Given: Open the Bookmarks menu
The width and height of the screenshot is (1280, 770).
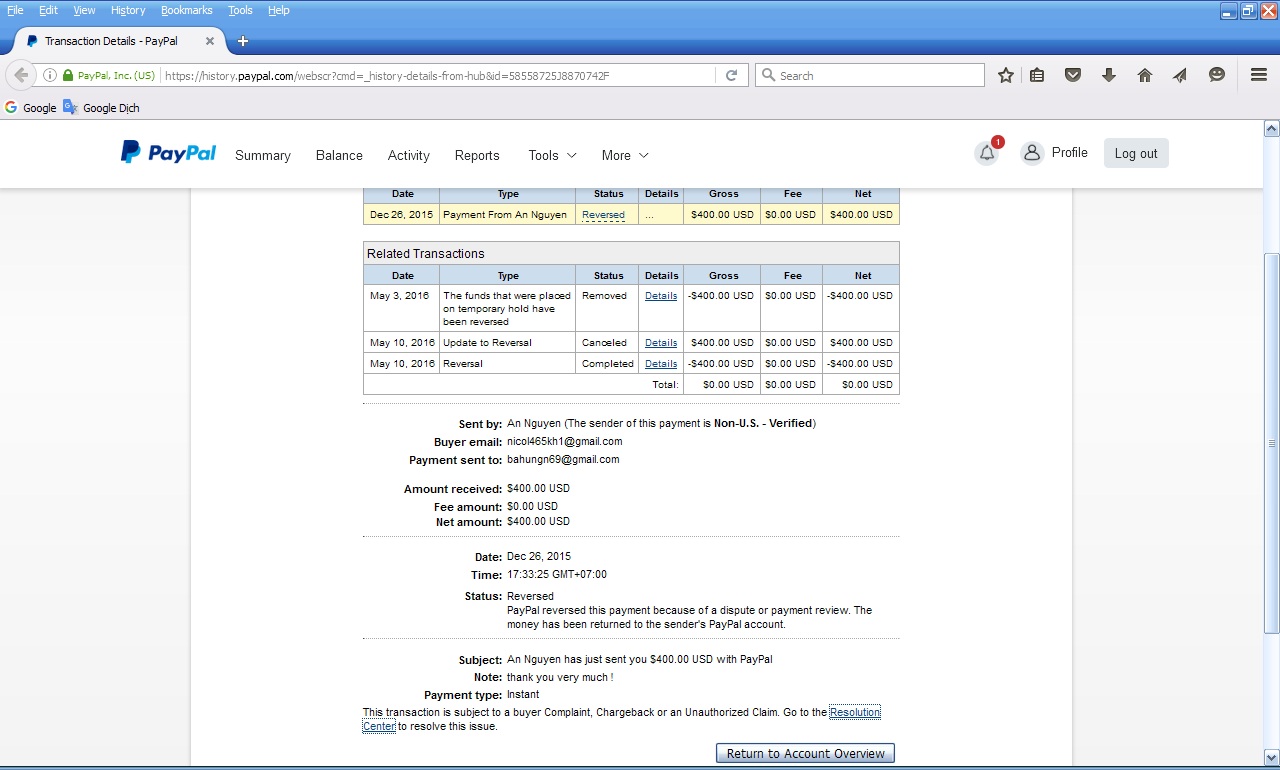Looking at the screenshot, I should click(x=186, y=10).
